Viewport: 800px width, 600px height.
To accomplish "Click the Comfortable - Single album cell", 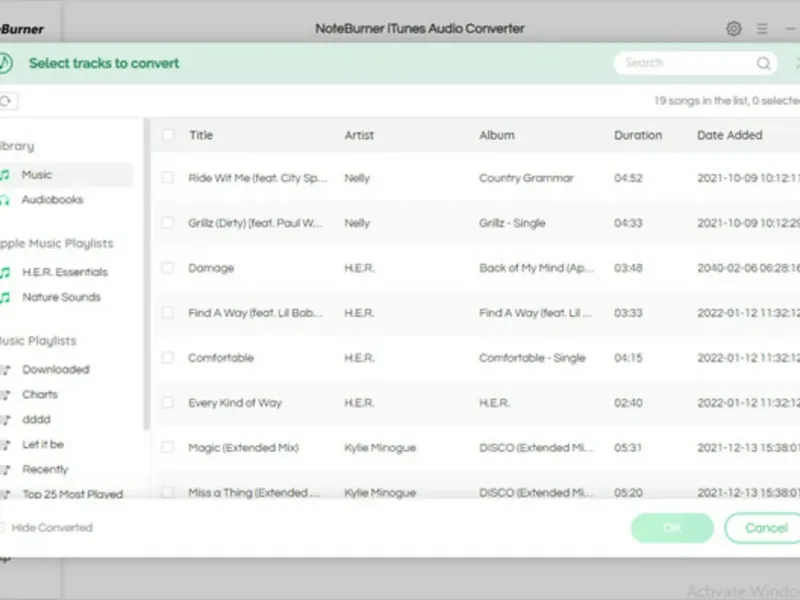I will (532, 358).
